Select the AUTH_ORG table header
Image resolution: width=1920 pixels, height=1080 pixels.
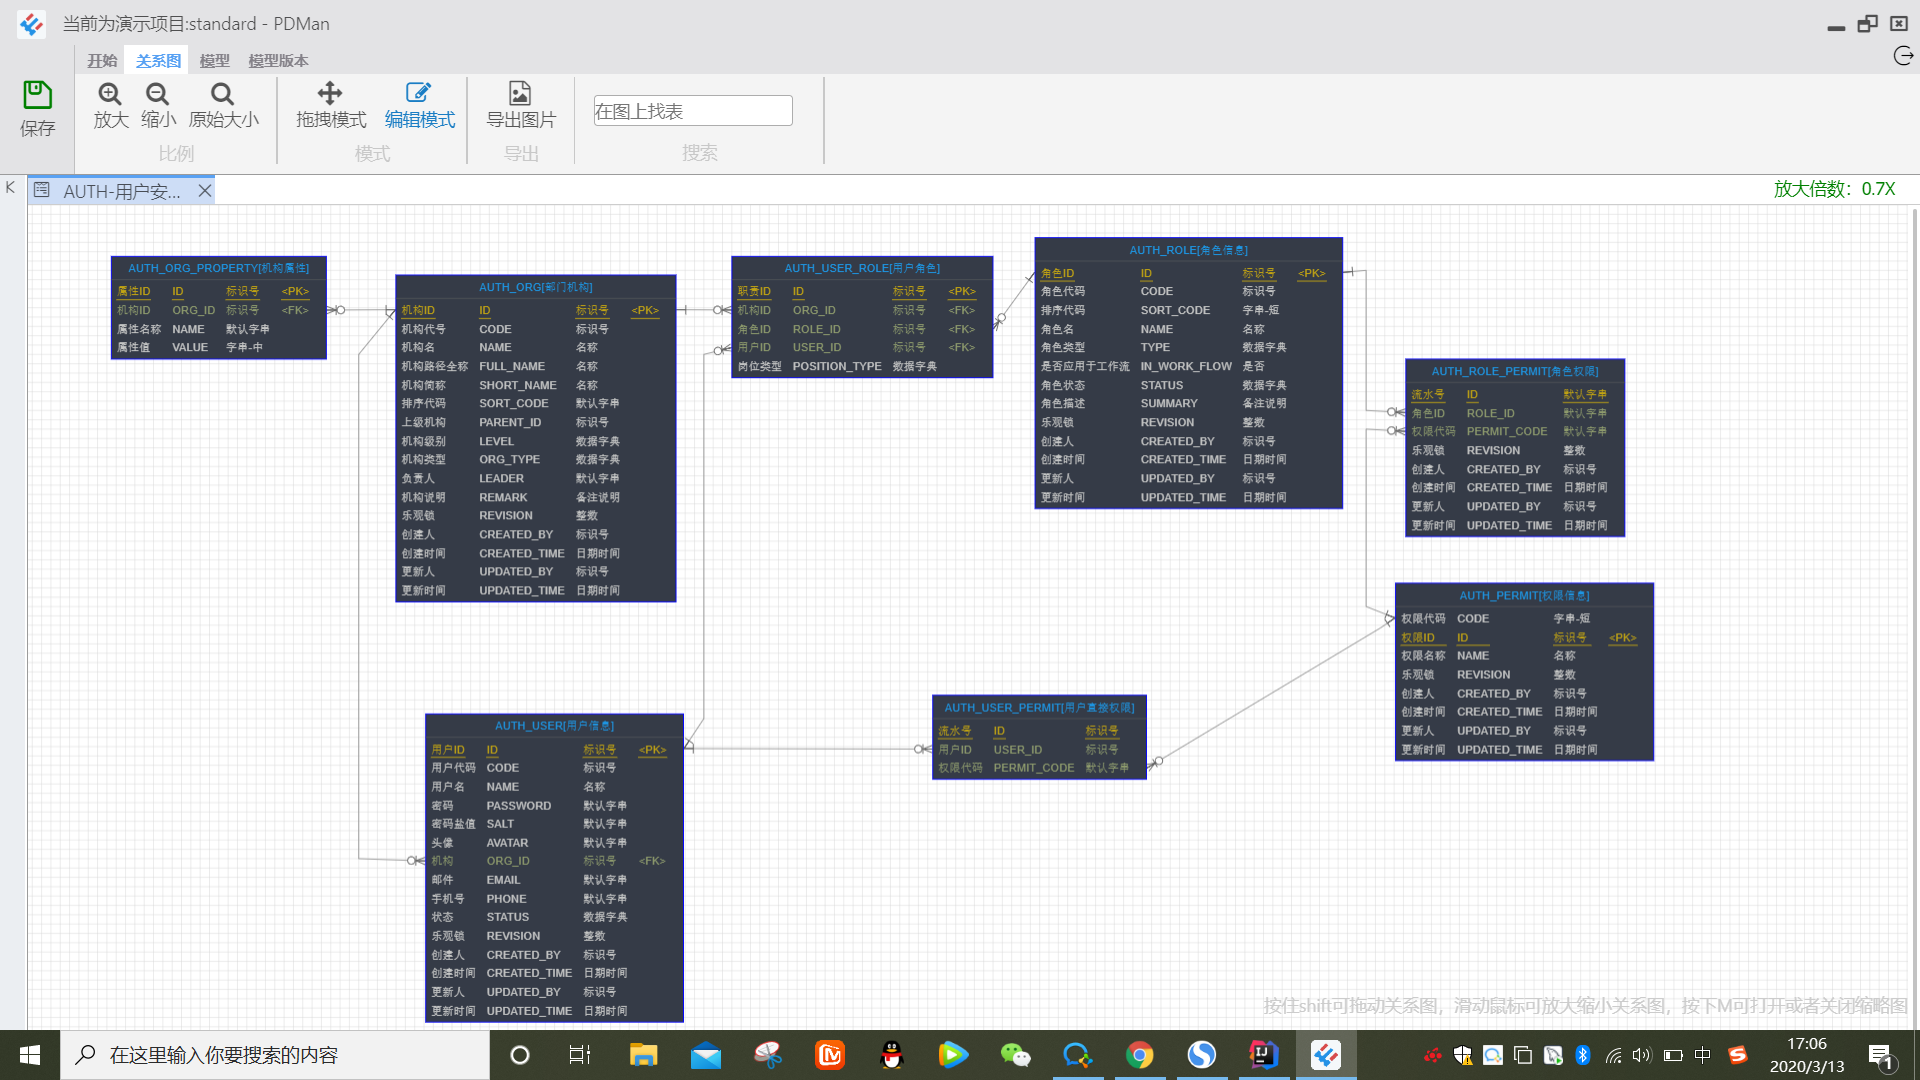(535, 287)
